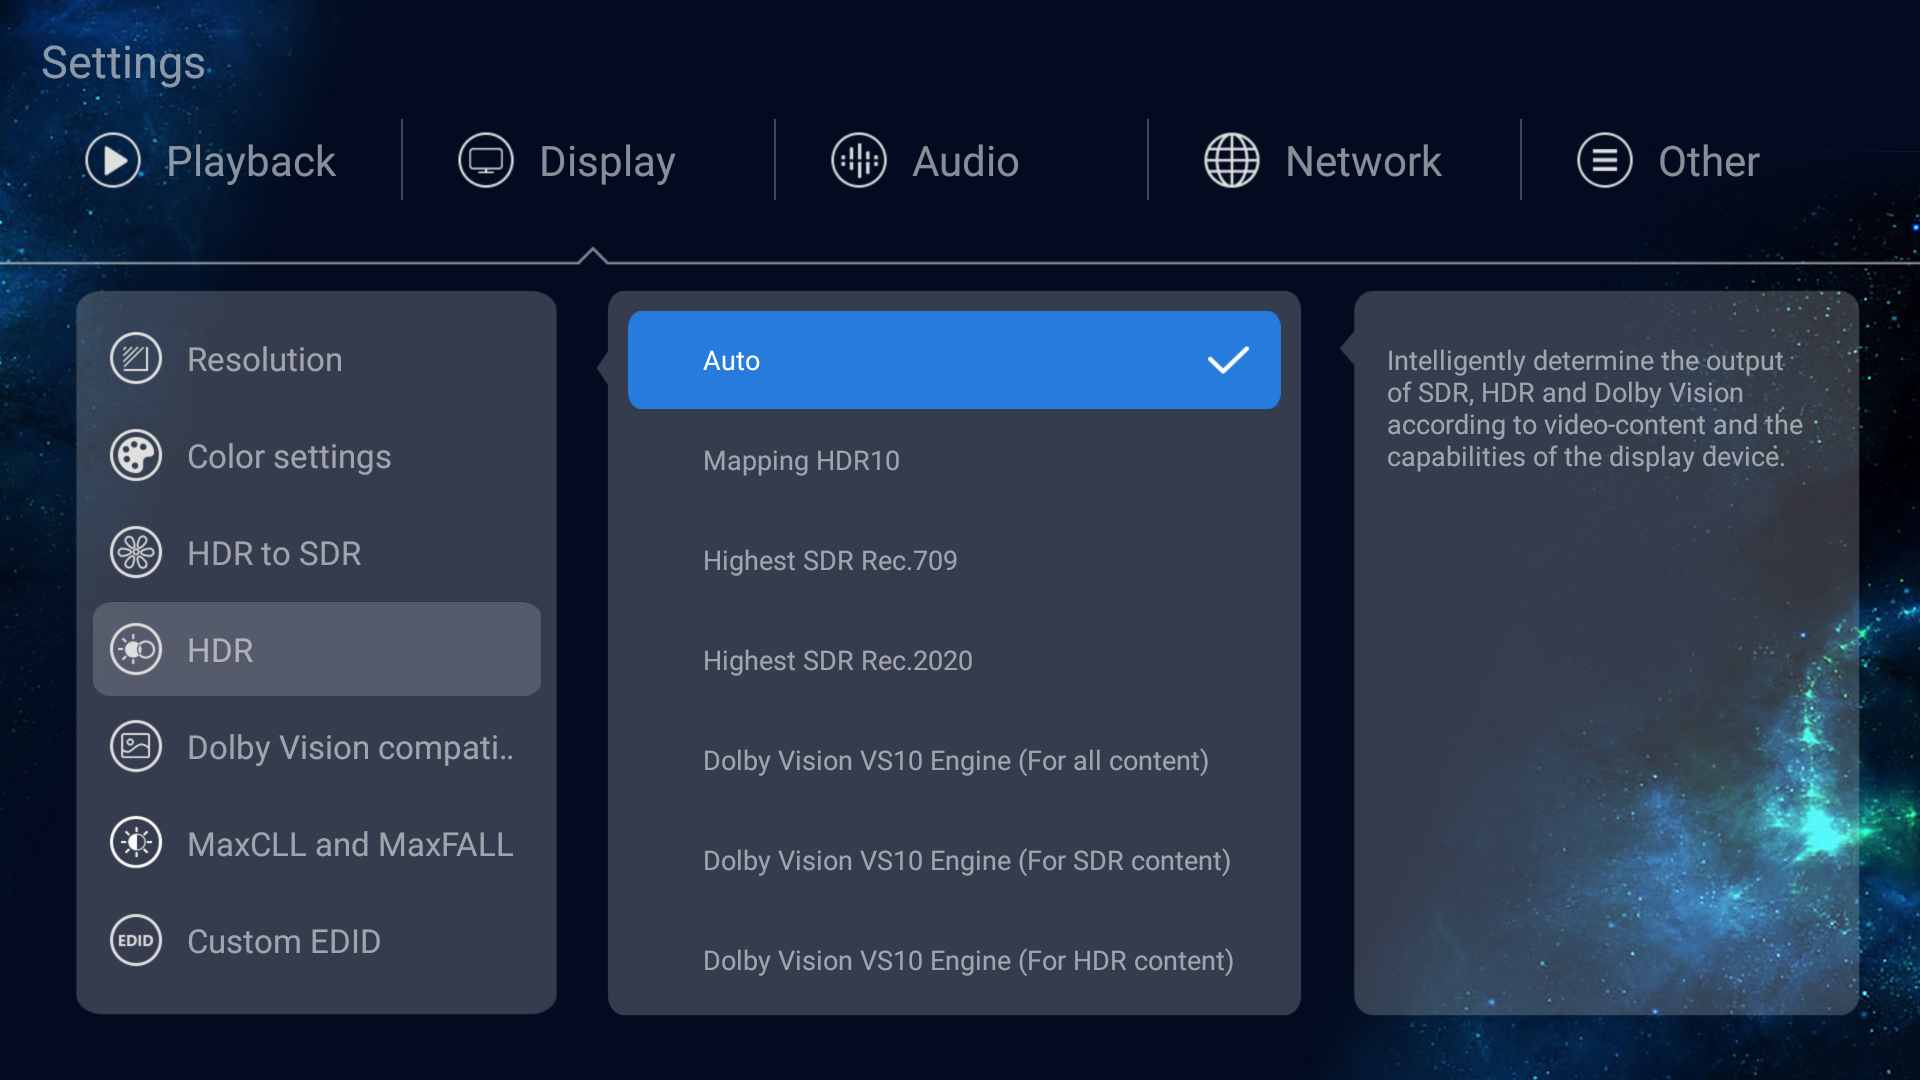Click the Color settings palette icon
The width and height of the screenshot is (1920, 1080).
tap(136, 456)
